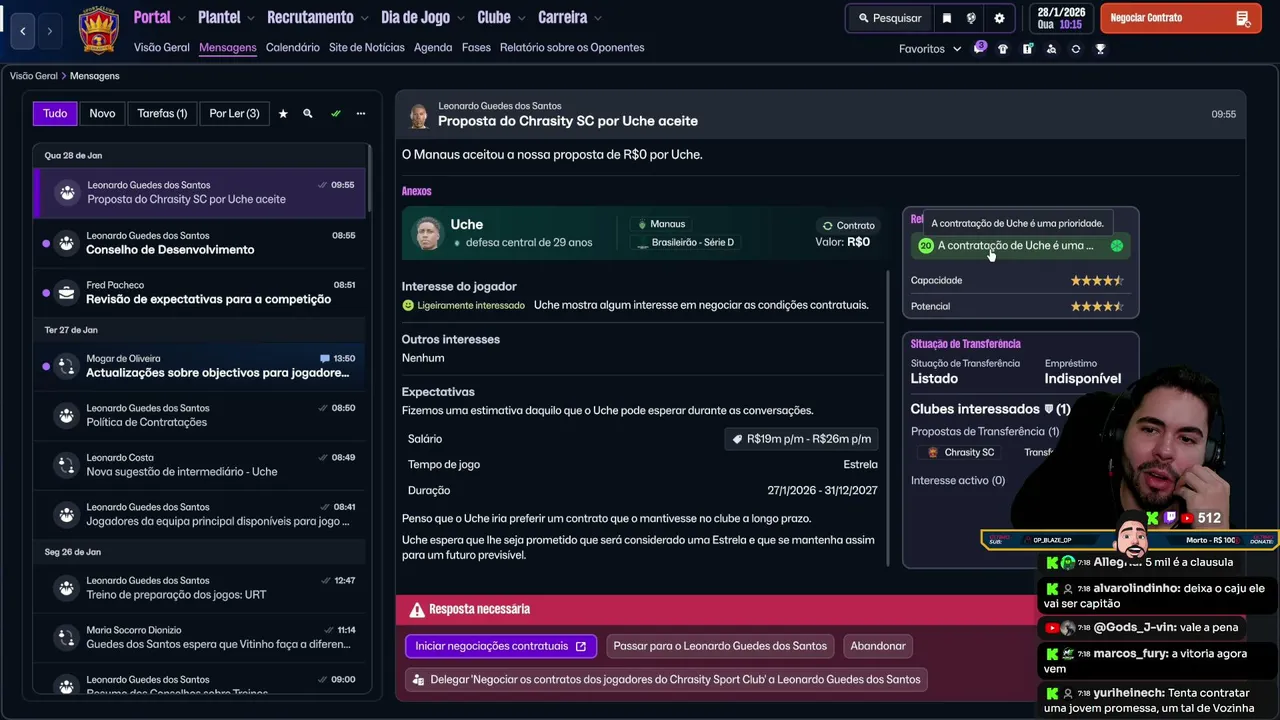This screenshot has width=1280, height=720.
Task: Select the Por Ler (3) message filter
Action: pyautogui.click(x=234, y=114)
